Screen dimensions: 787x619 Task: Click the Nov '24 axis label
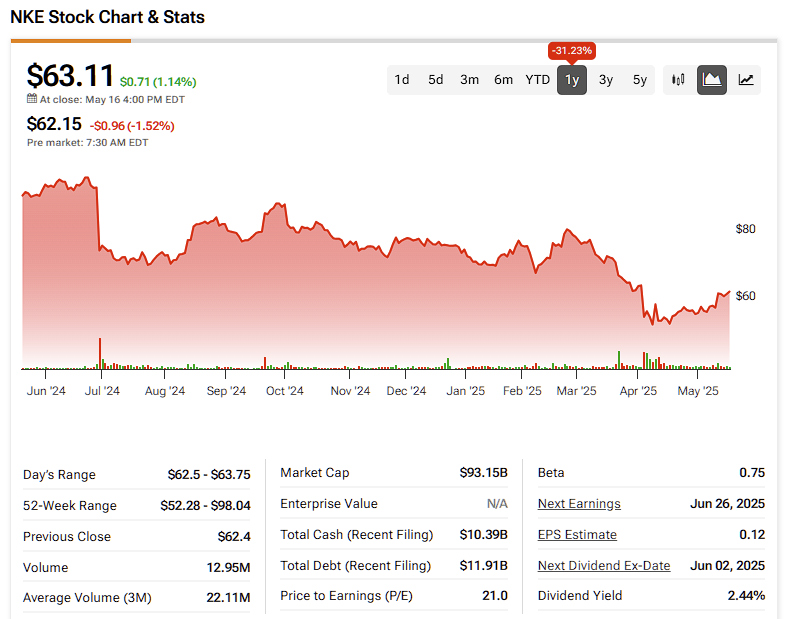pos(350,391)
